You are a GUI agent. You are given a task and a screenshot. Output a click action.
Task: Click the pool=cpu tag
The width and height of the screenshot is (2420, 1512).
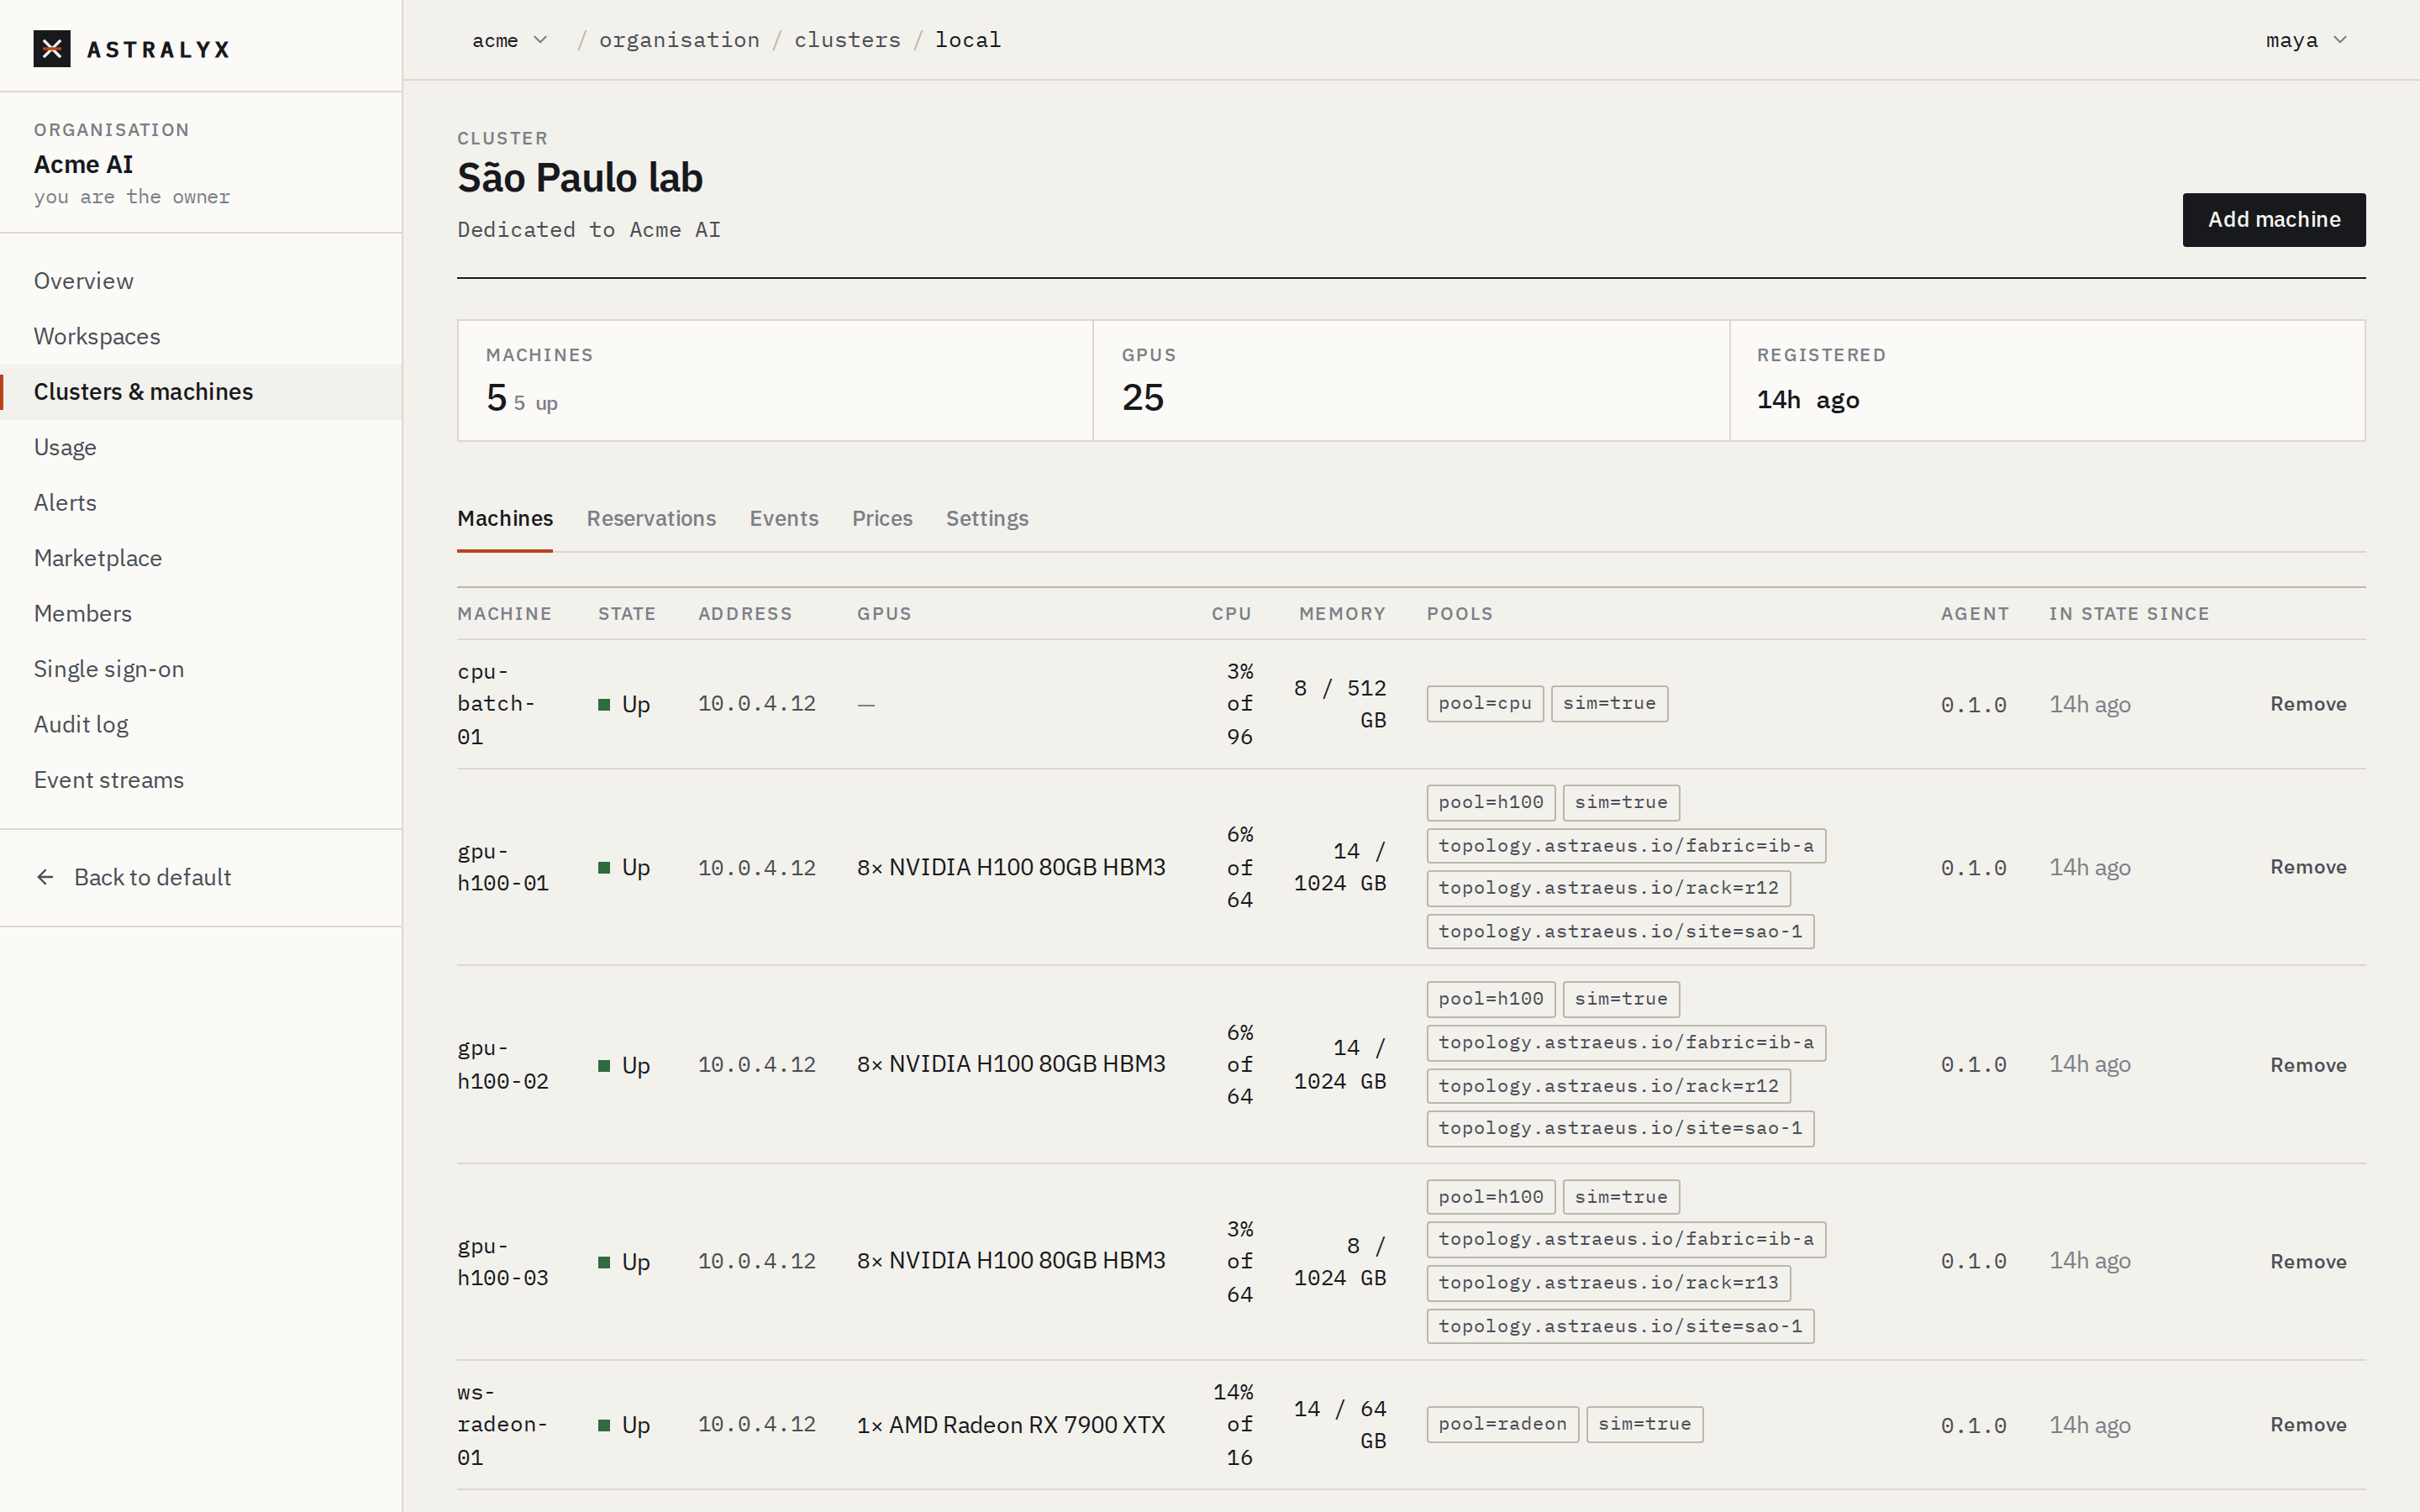point(1485,703)
